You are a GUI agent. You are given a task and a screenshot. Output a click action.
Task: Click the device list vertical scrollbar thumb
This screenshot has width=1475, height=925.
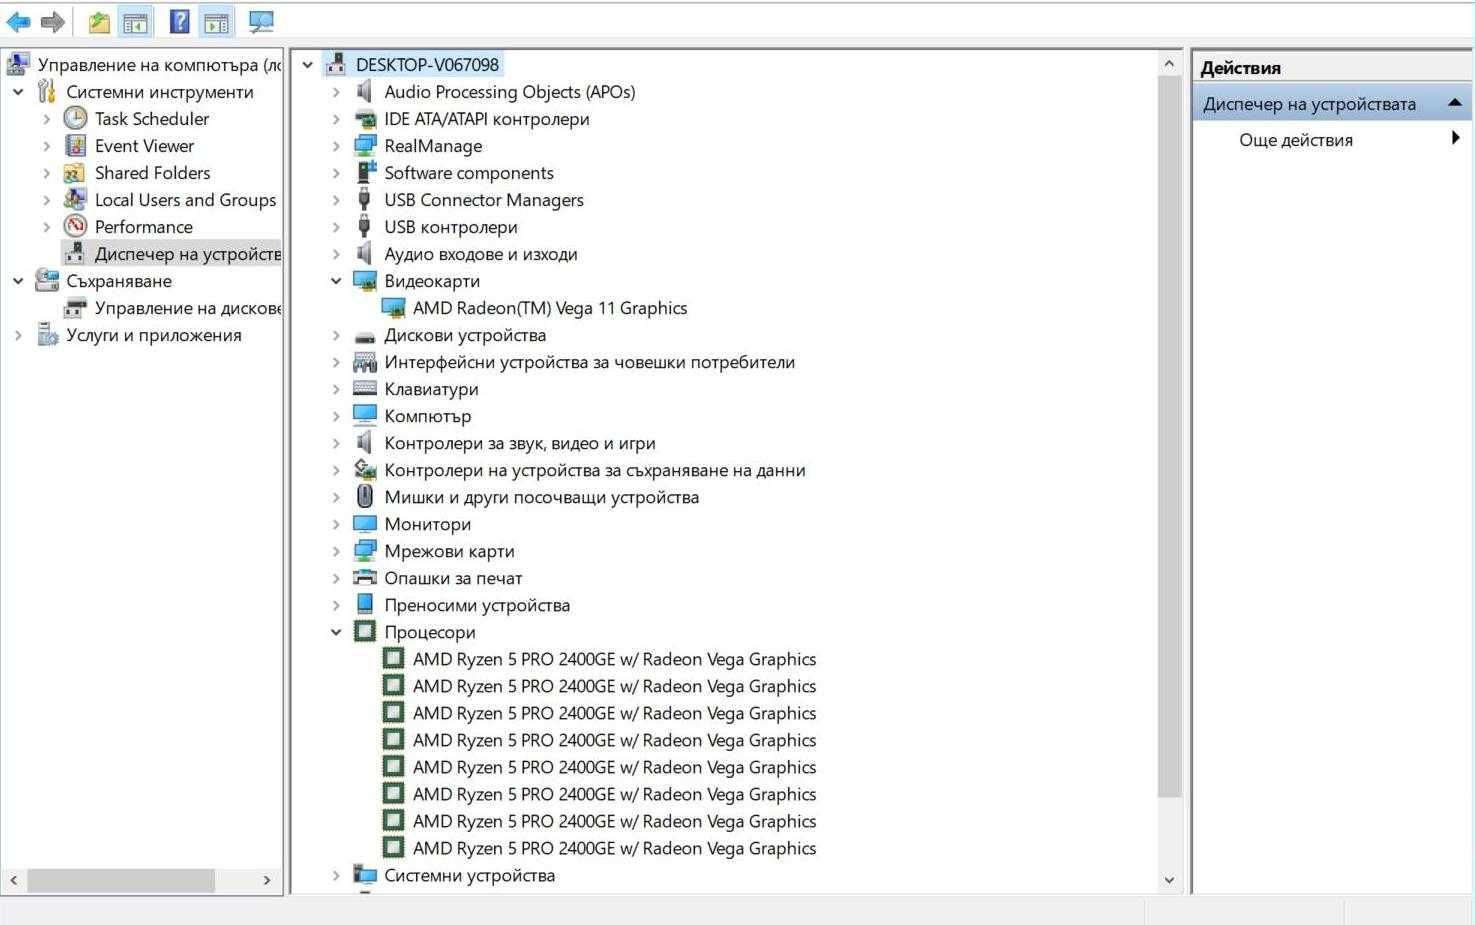tap(1169, 436)
